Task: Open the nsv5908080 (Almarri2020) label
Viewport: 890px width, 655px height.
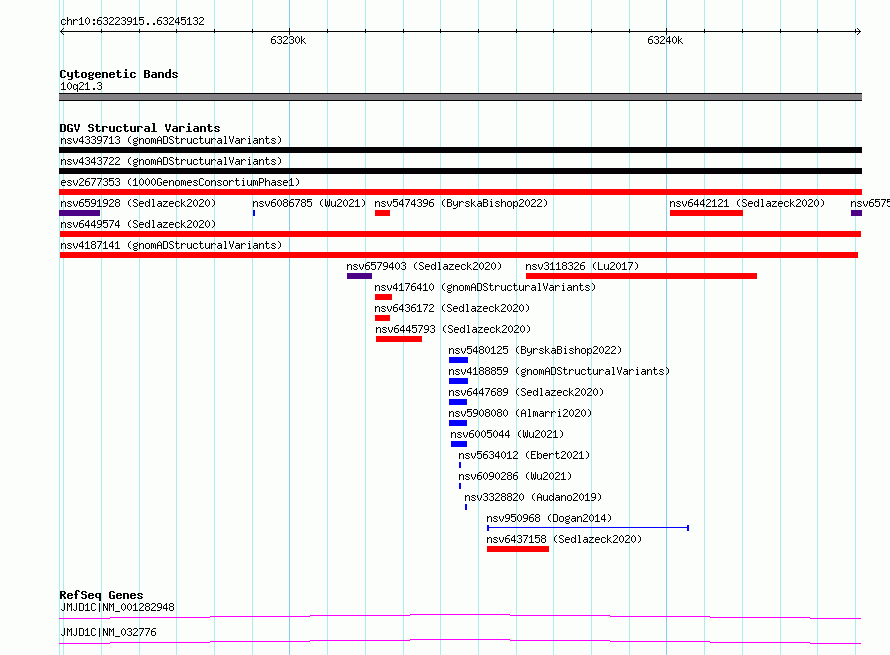Action: 520,413
